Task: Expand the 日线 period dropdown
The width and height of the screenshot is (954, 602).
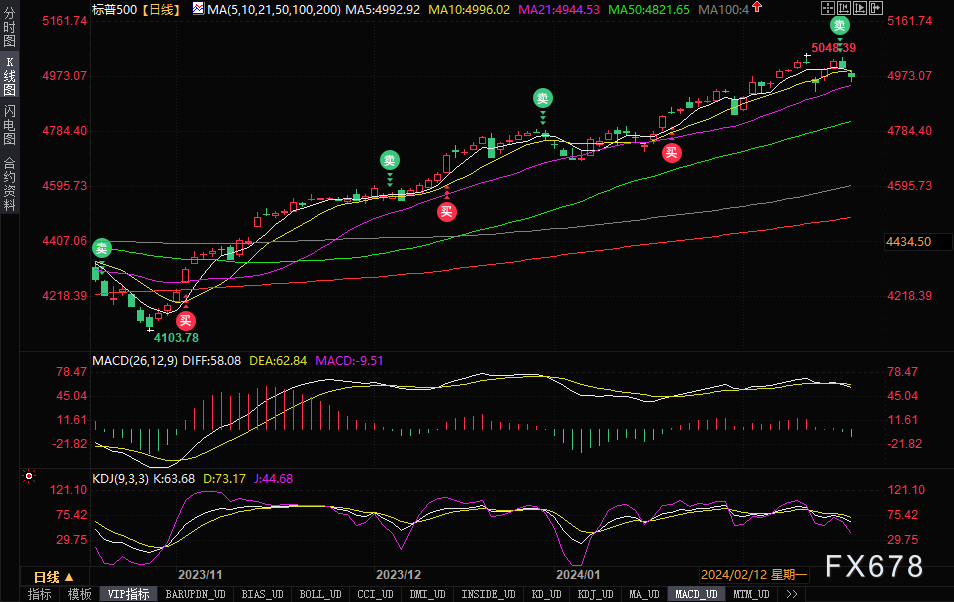Action: click(54, 576)
